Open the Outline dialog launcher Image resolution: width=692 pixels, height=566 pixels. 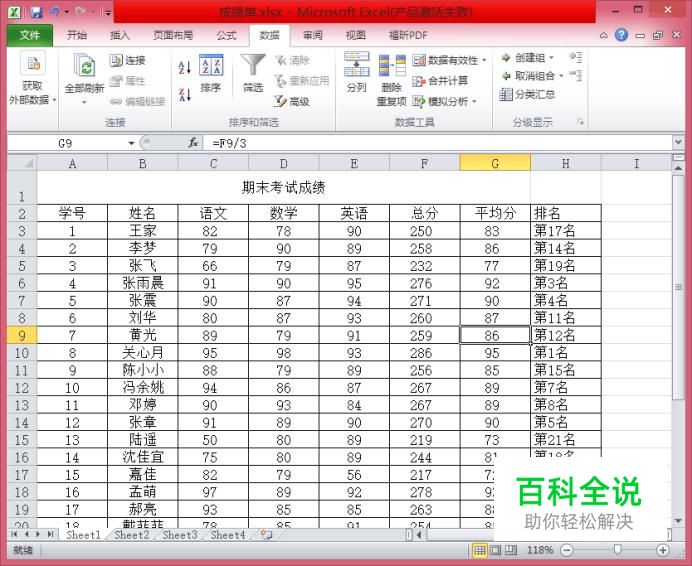click(x=580, y=122)
